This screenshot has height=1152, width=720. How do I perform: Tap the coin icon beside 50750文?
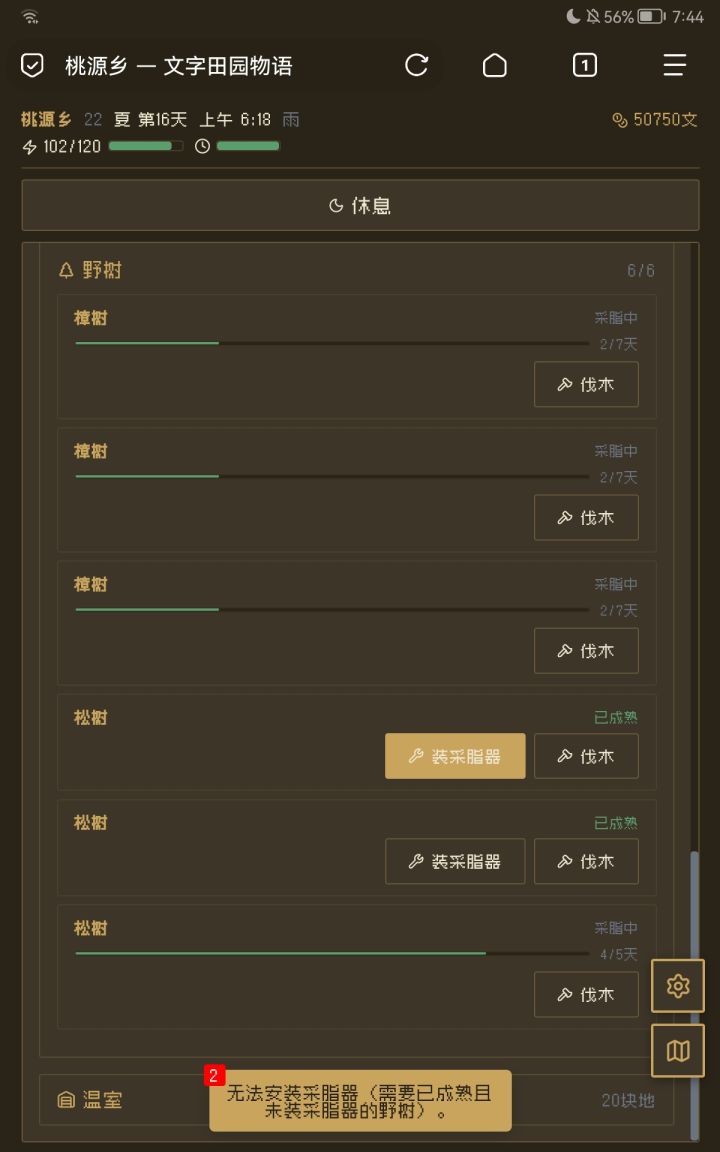coord(620,120)
